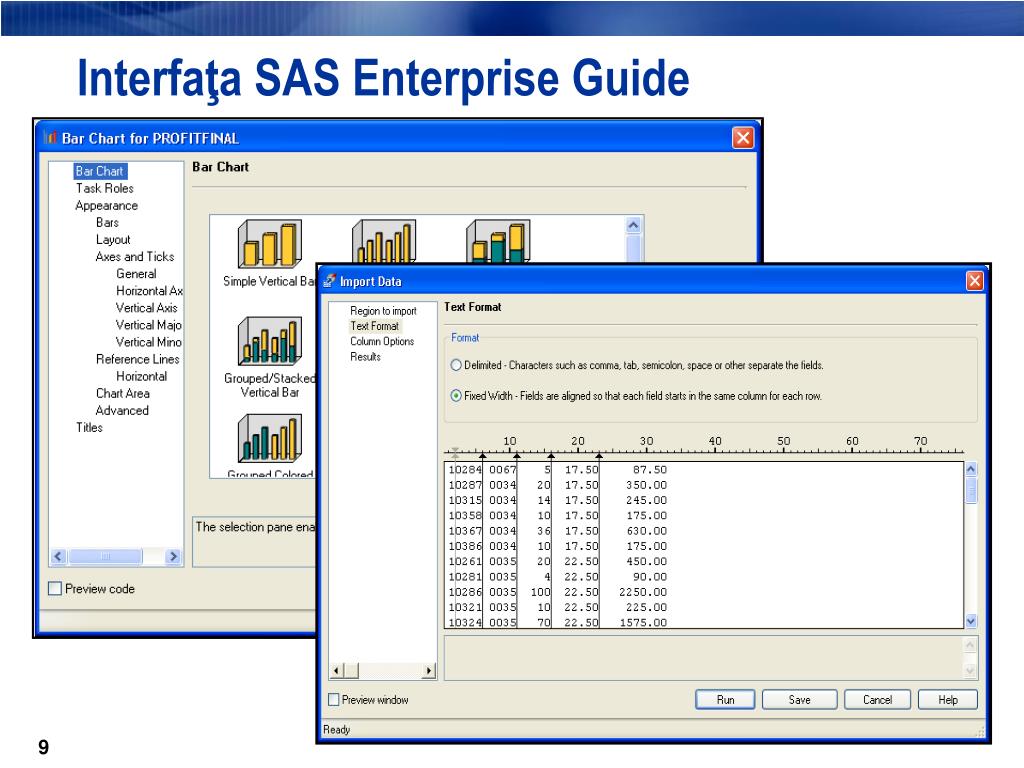Image resolution: width=1024 pixels, height=768 pixels.
Task: Pick the Grouped Colored bar chart icon
Action: (x=270, y=438)
